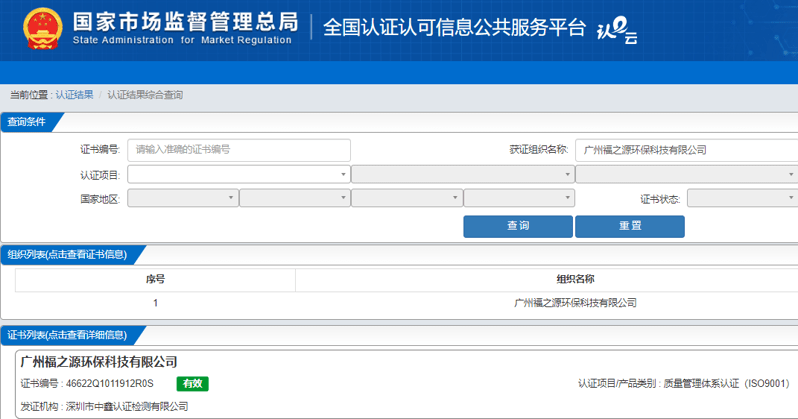
Task: Click 全国认证认可信息公共服务平台 header title
Action: click(x=454, y=27)
